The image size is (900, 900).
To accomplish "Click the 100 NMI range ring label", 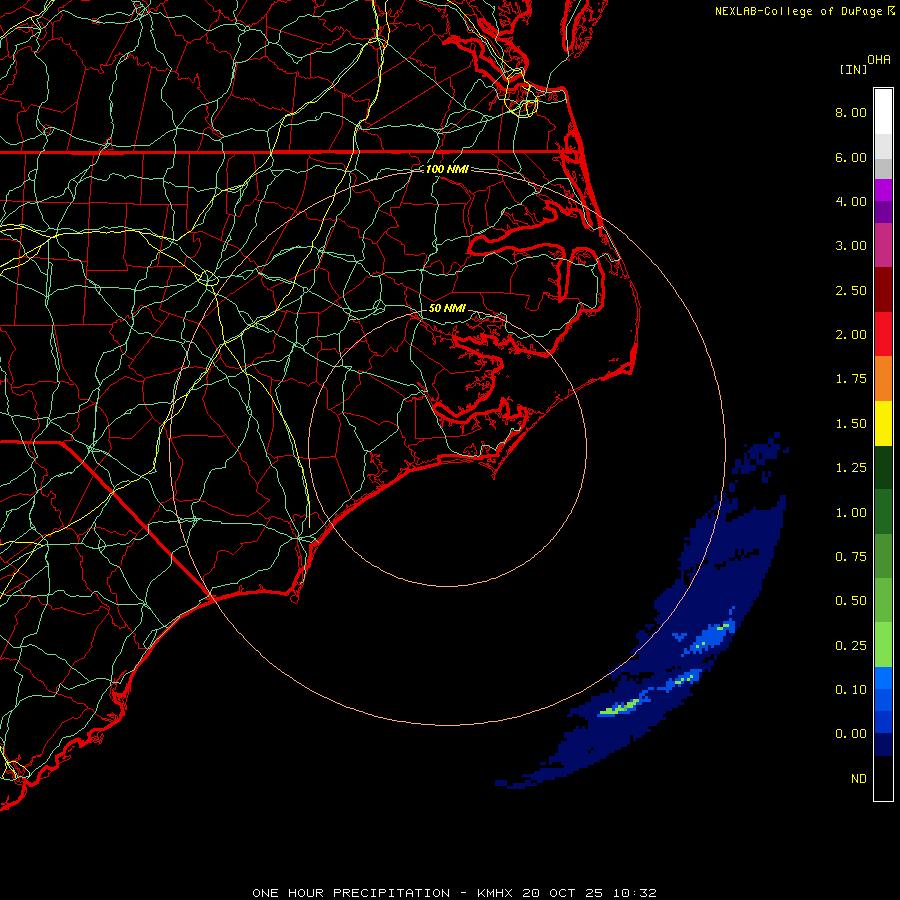I will [x=447, y=169].
